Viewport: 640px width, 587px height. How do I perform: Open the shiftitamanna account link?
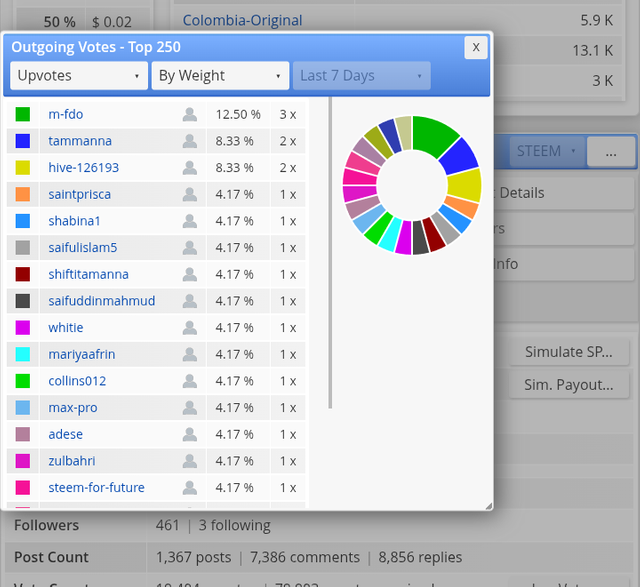coord(89,274)
